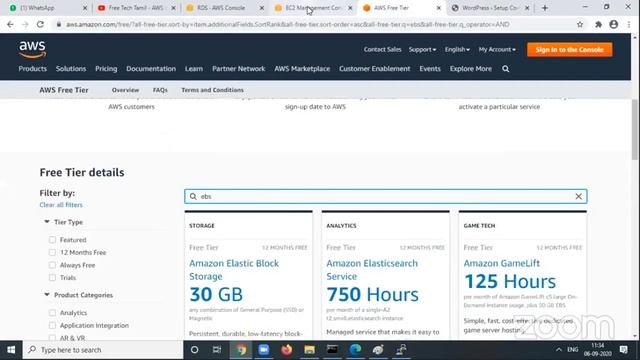640x360 pixels.
Task: Open the Solutions menu
Action: point(71,69)
